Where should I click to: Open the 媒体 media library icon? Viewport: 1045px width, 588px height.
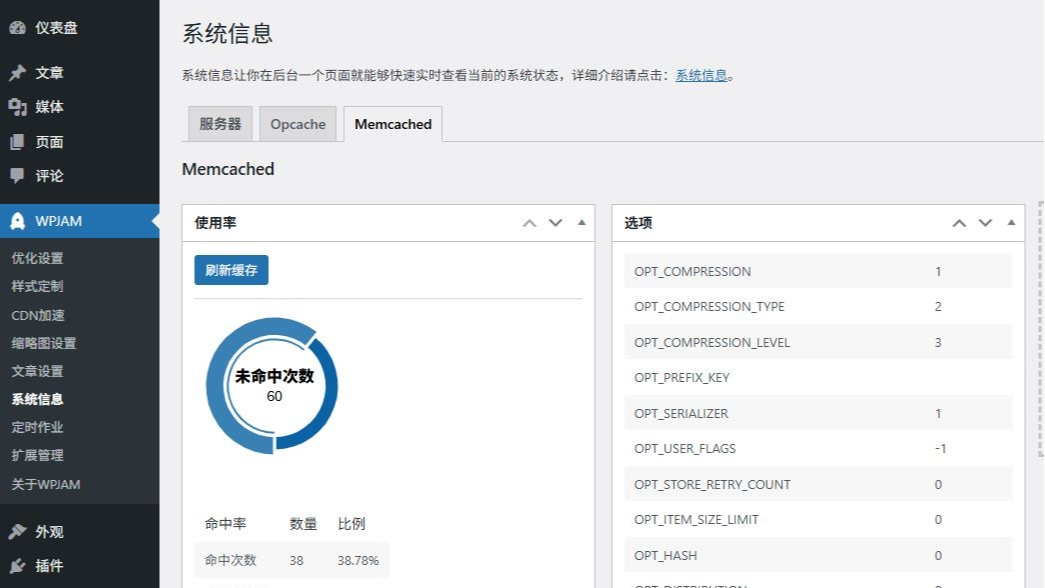coord(16,107)
